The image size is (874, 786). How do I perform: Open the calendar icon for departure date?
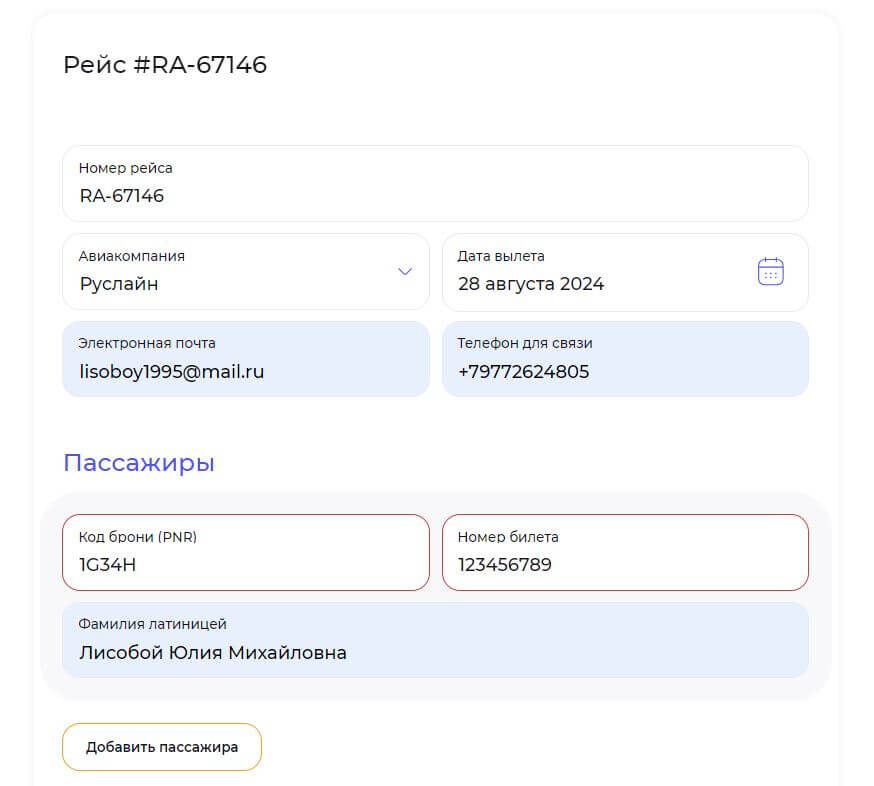(770, 271)
